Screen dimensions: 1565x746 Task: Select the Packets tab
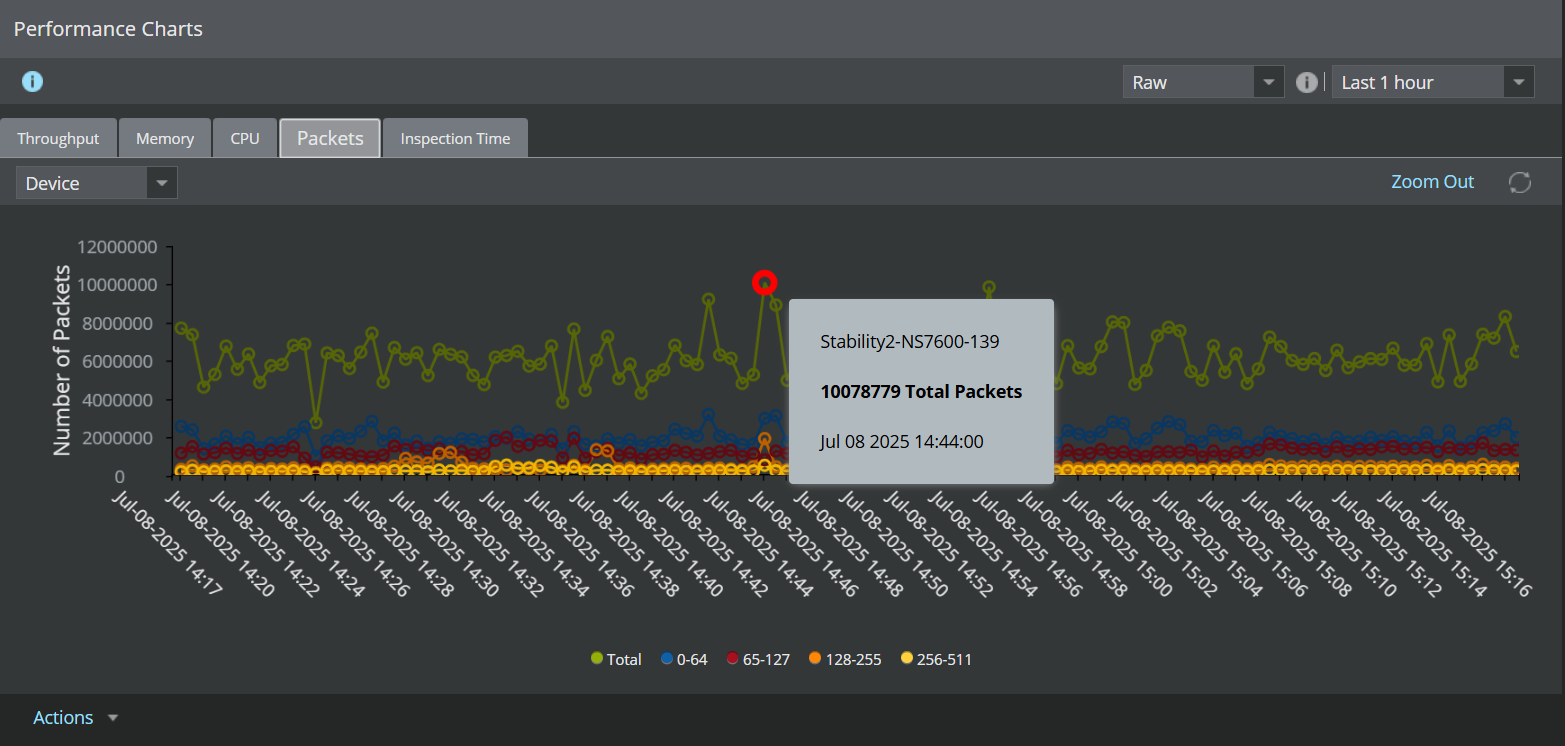(330, 138)
